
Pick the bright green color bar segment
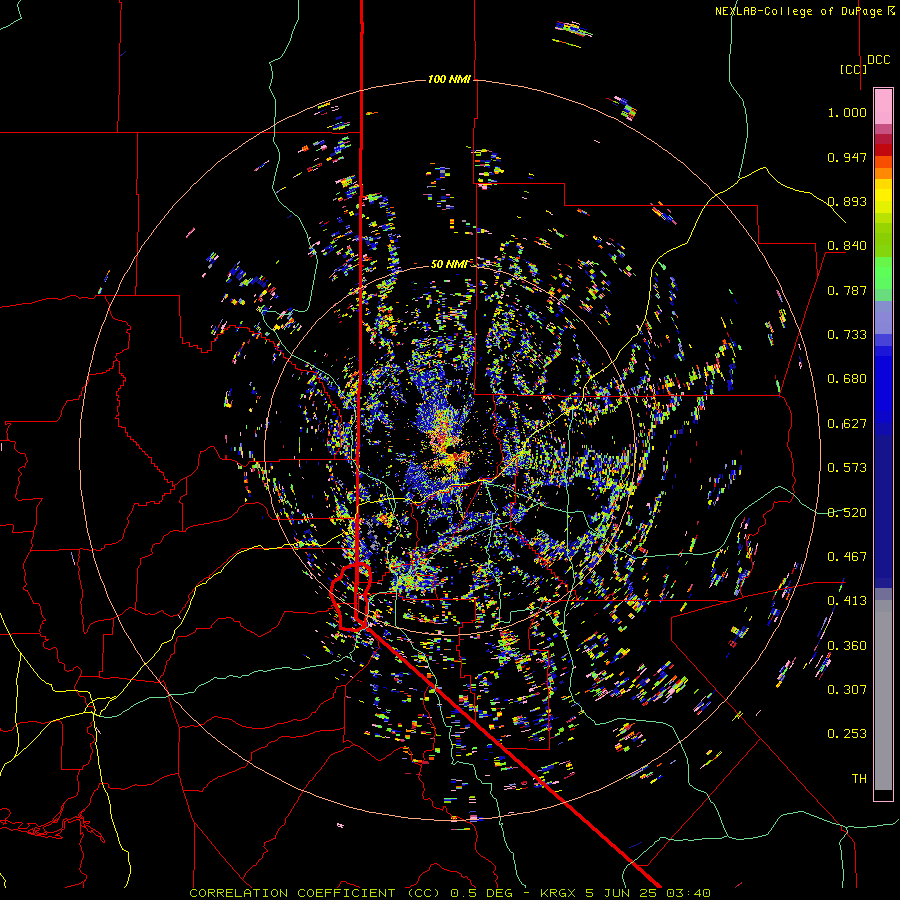883,274
